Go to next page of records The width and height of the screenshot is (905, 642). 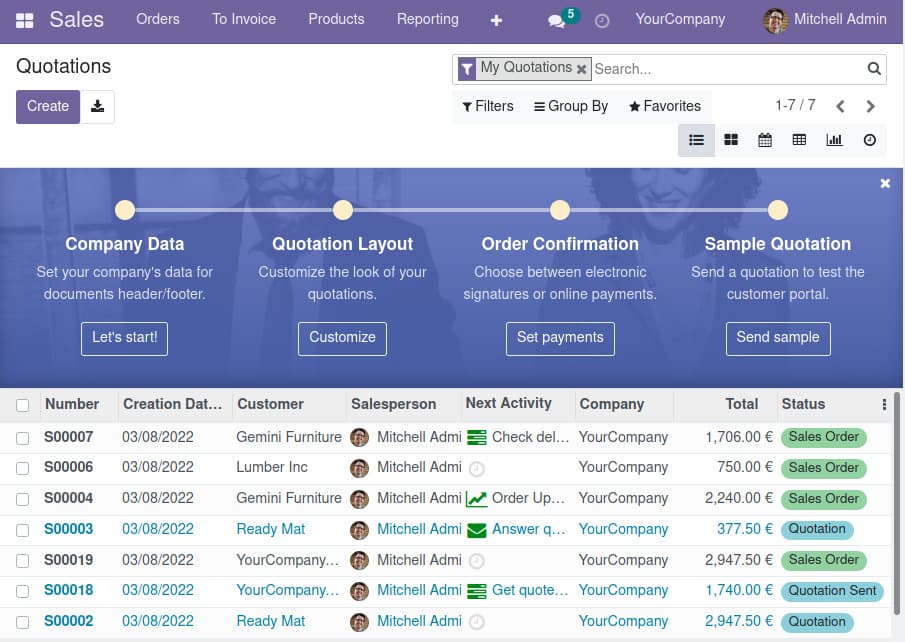[870, 107]
